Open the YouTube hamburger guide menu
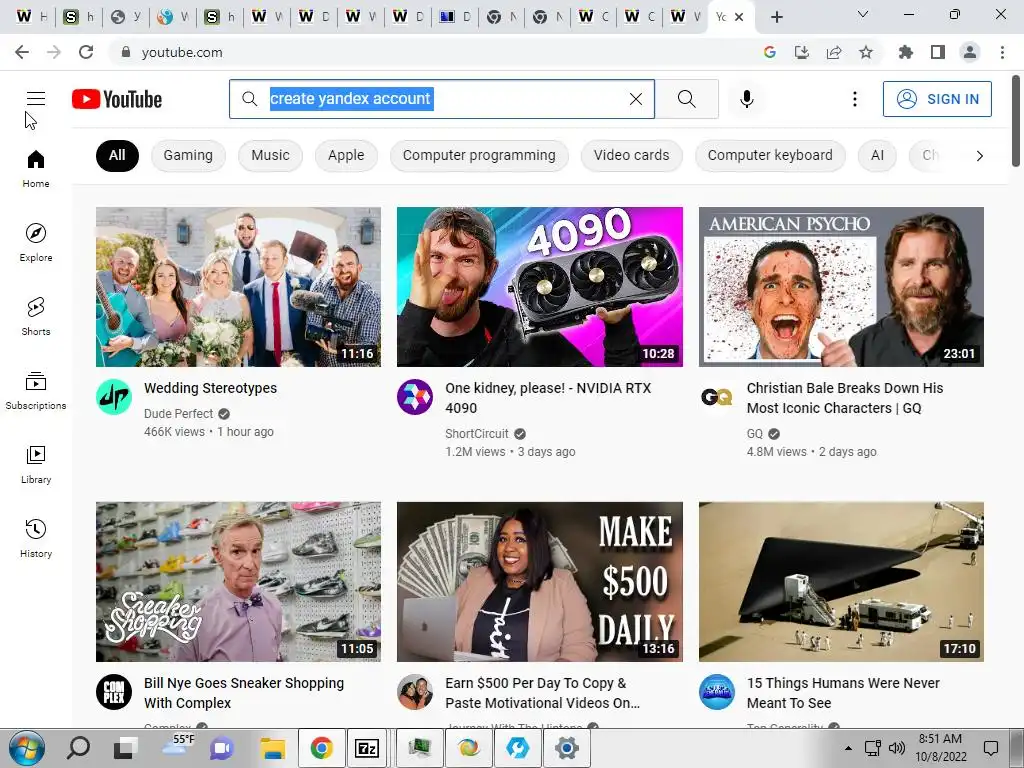 36,99
